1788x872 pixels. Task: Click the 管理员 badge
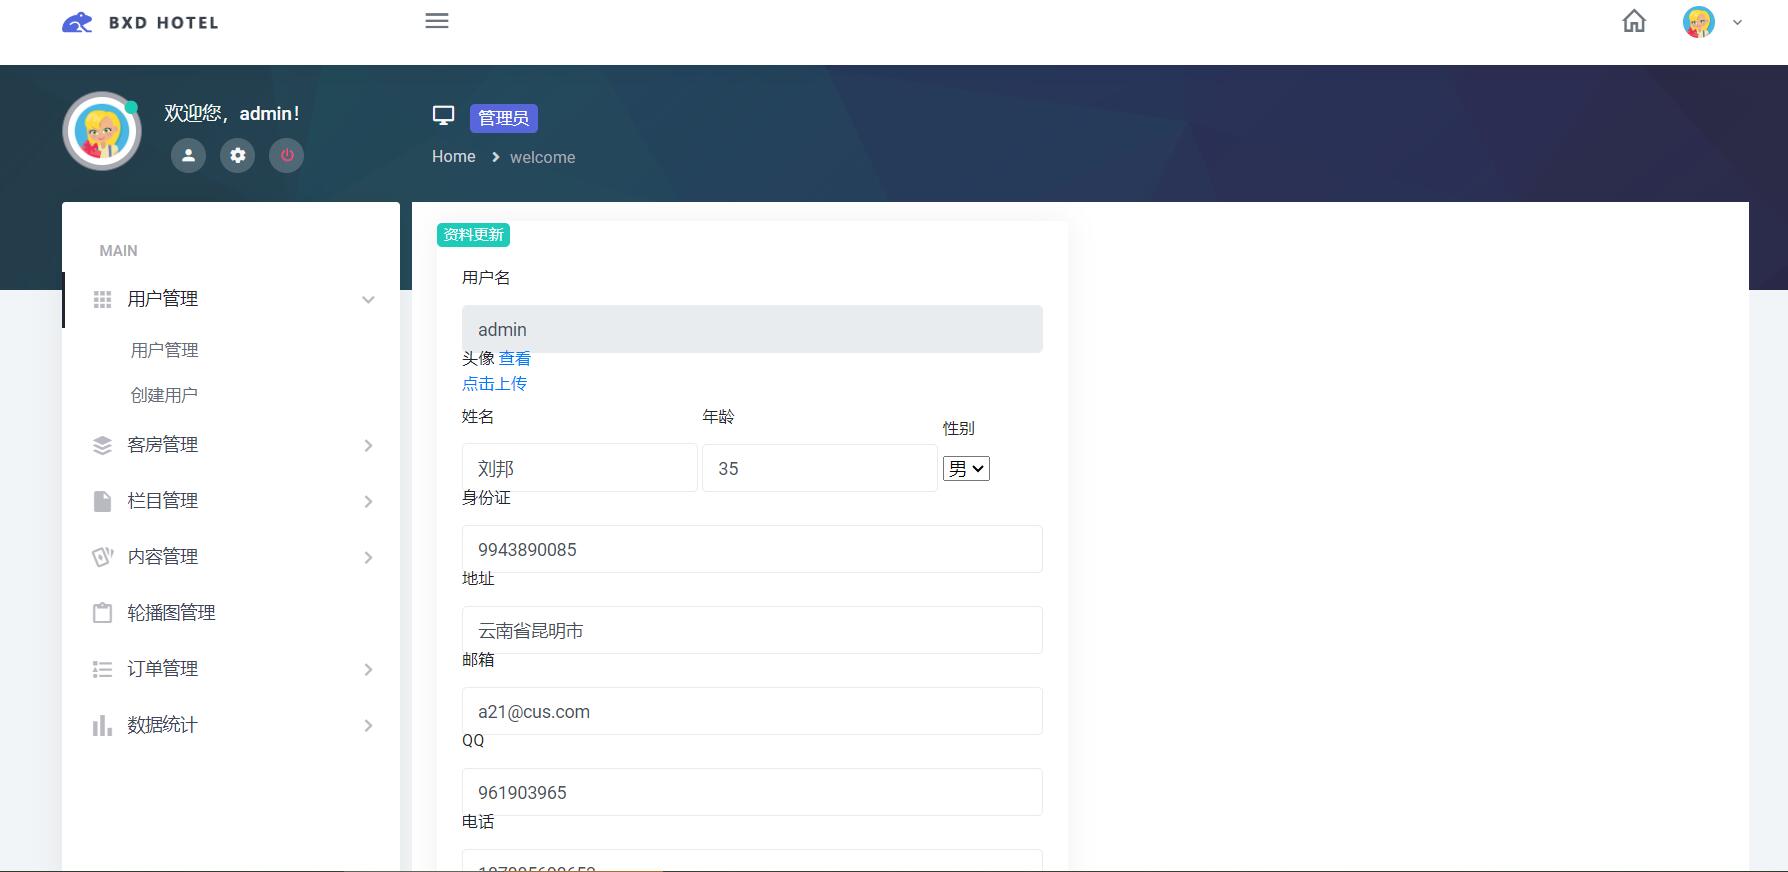(504, 118)
